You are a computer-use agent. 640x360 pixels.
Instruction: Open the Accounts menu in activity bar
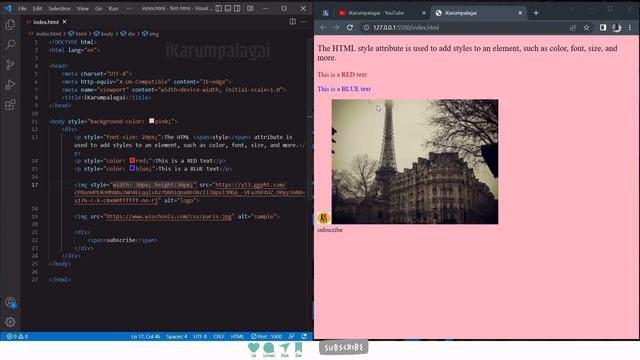[x=10, y=302]
